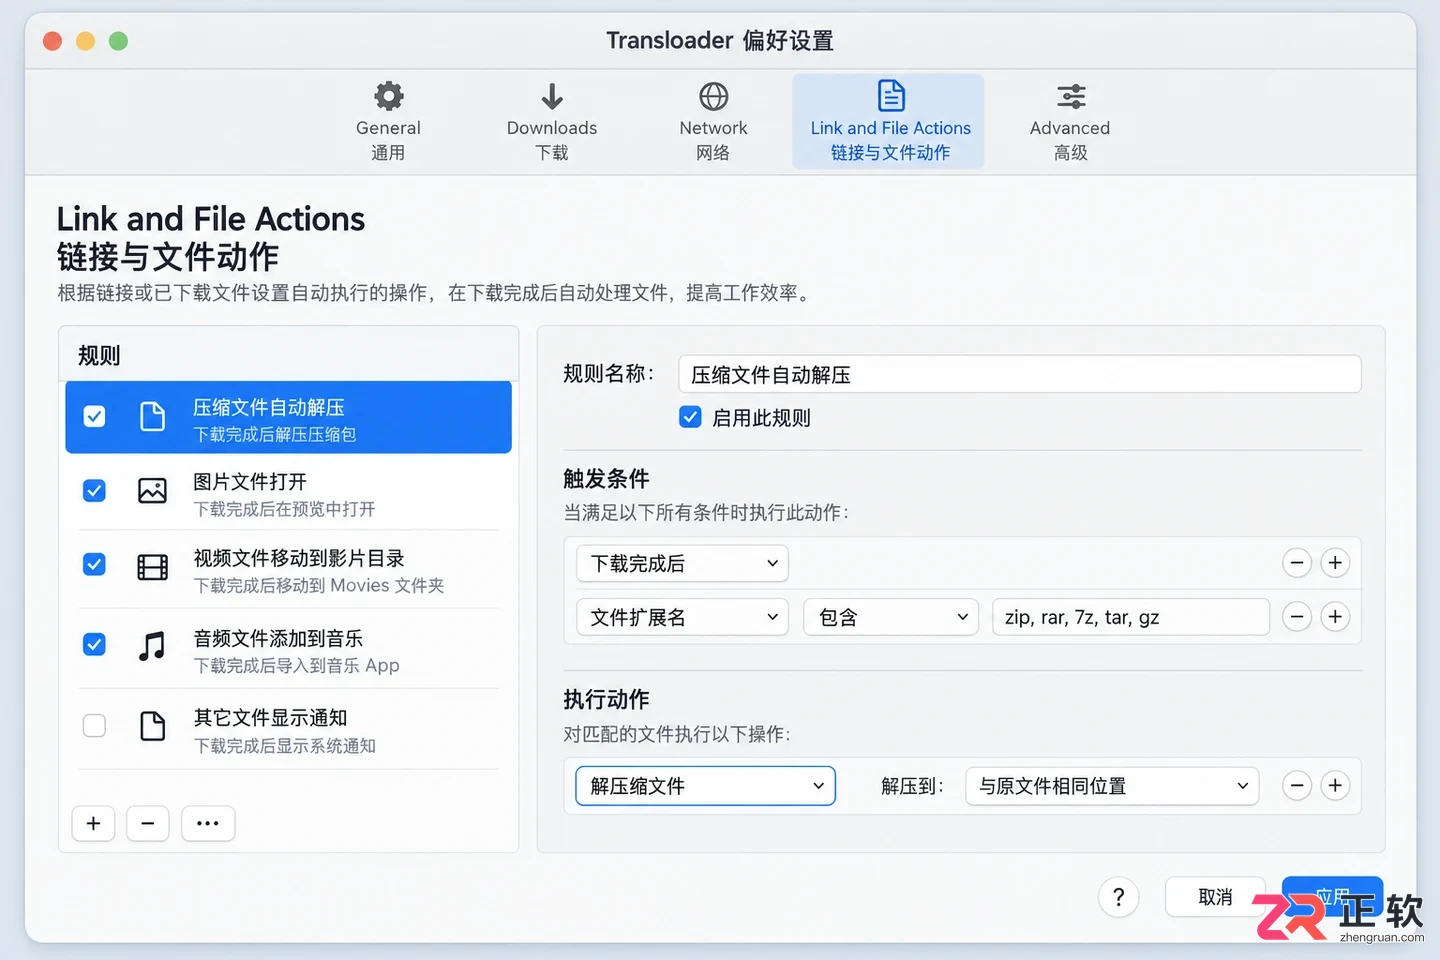Image resolution: width=1440 pixels, height=960 pixels.
Task: Click the film icon of 视频文件移动到影片目录 rule
Action: tap(152, 568)
